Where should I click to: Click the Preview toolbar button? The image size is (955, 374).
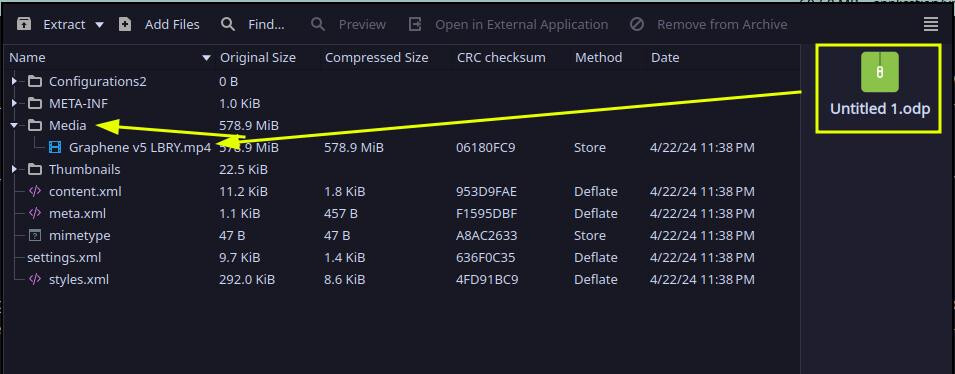tap(348, 24)
